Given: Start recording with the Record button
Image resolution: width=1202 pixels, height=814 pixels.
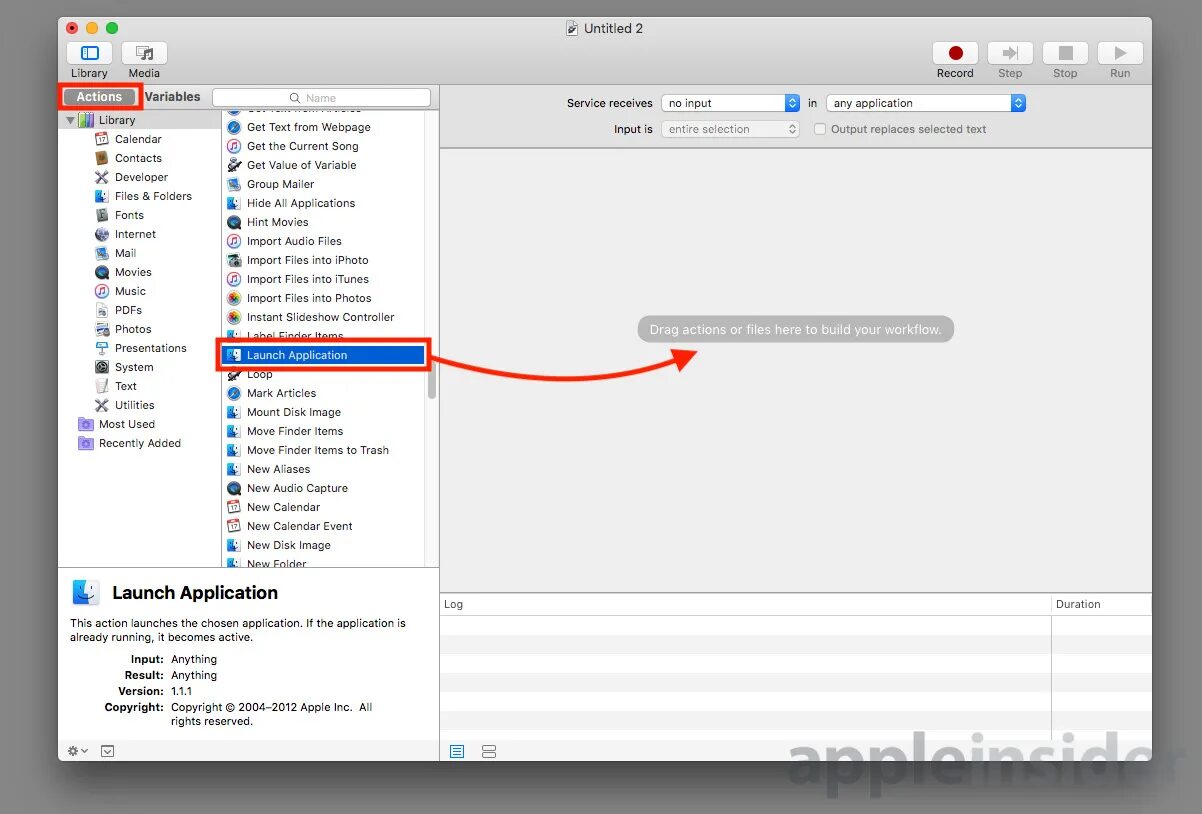Looking at the screenshot, I should tap(955, 53).
